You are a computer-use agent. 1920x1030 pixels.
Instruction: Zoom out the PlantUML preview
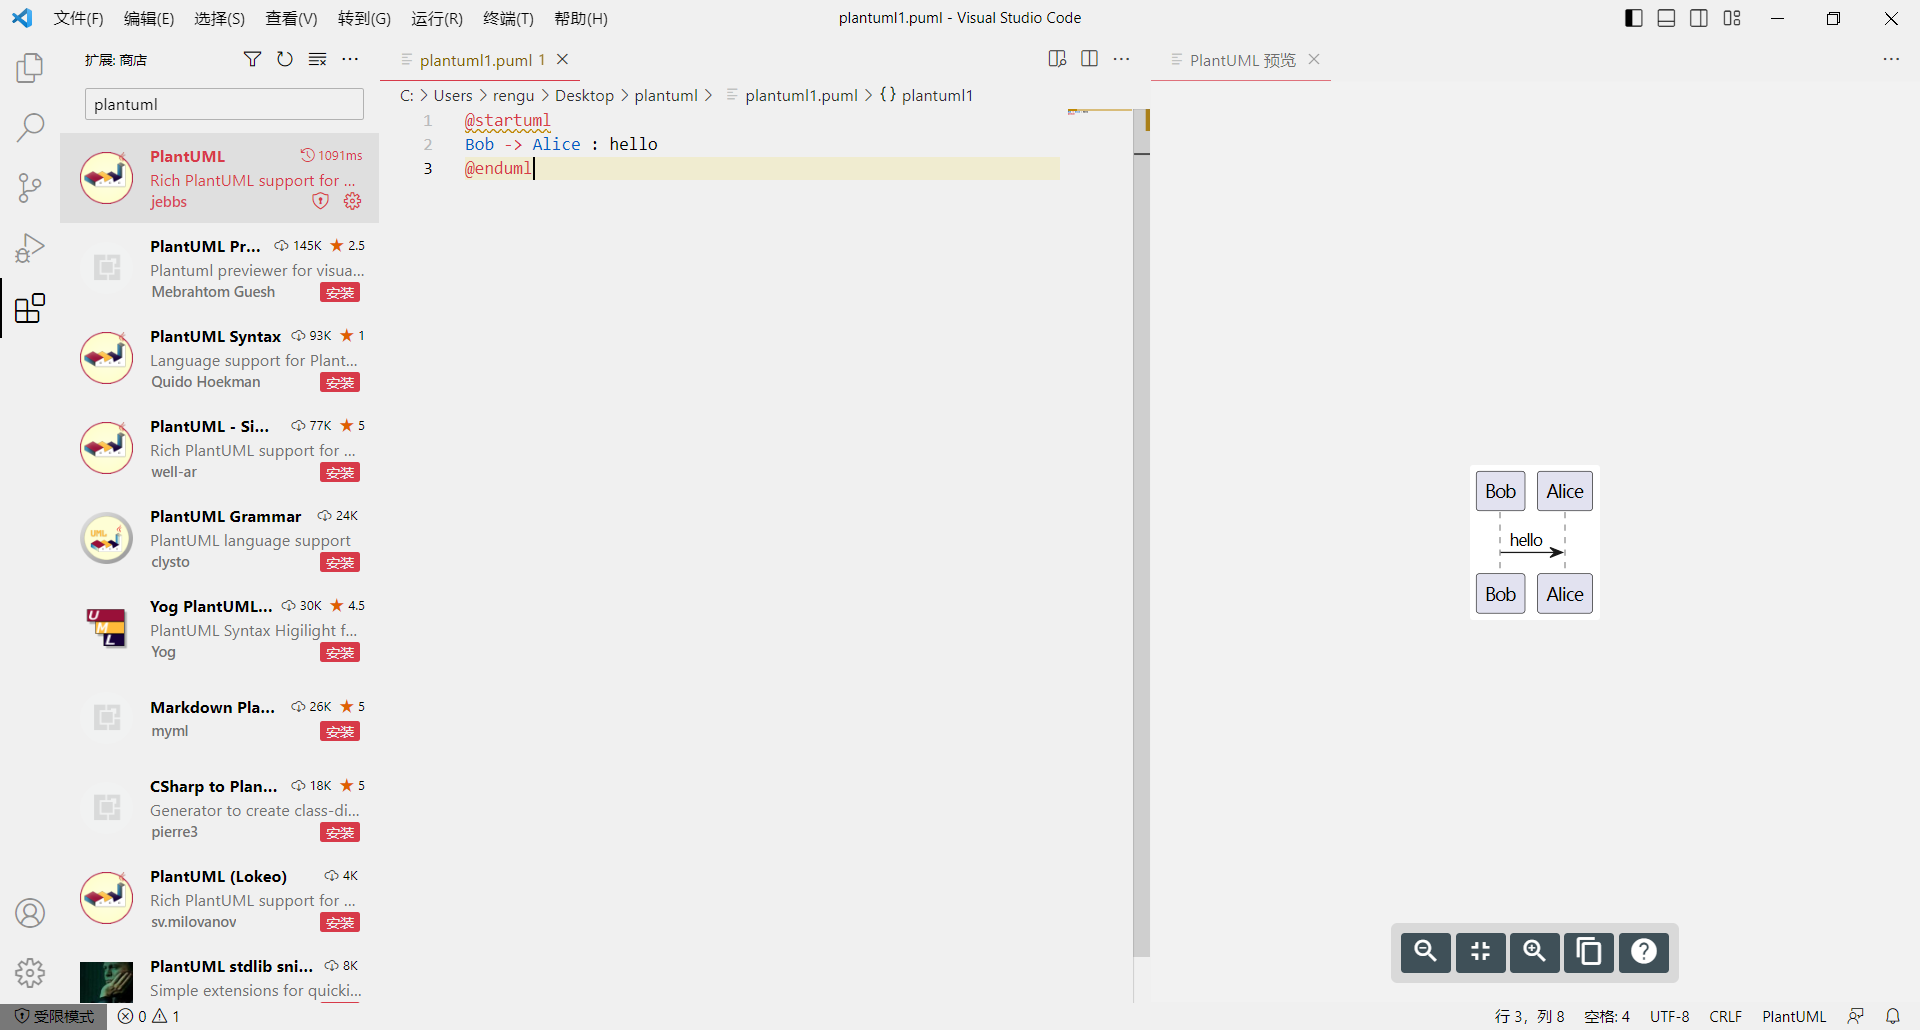(1426, 952)
